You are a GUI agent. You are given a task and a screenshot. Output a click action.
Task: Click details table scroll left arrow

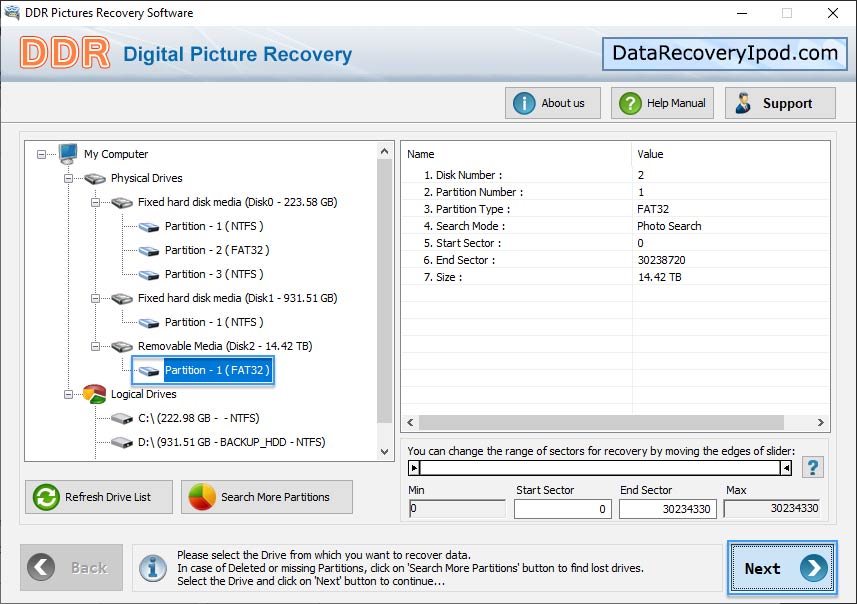tap(410, 423)
